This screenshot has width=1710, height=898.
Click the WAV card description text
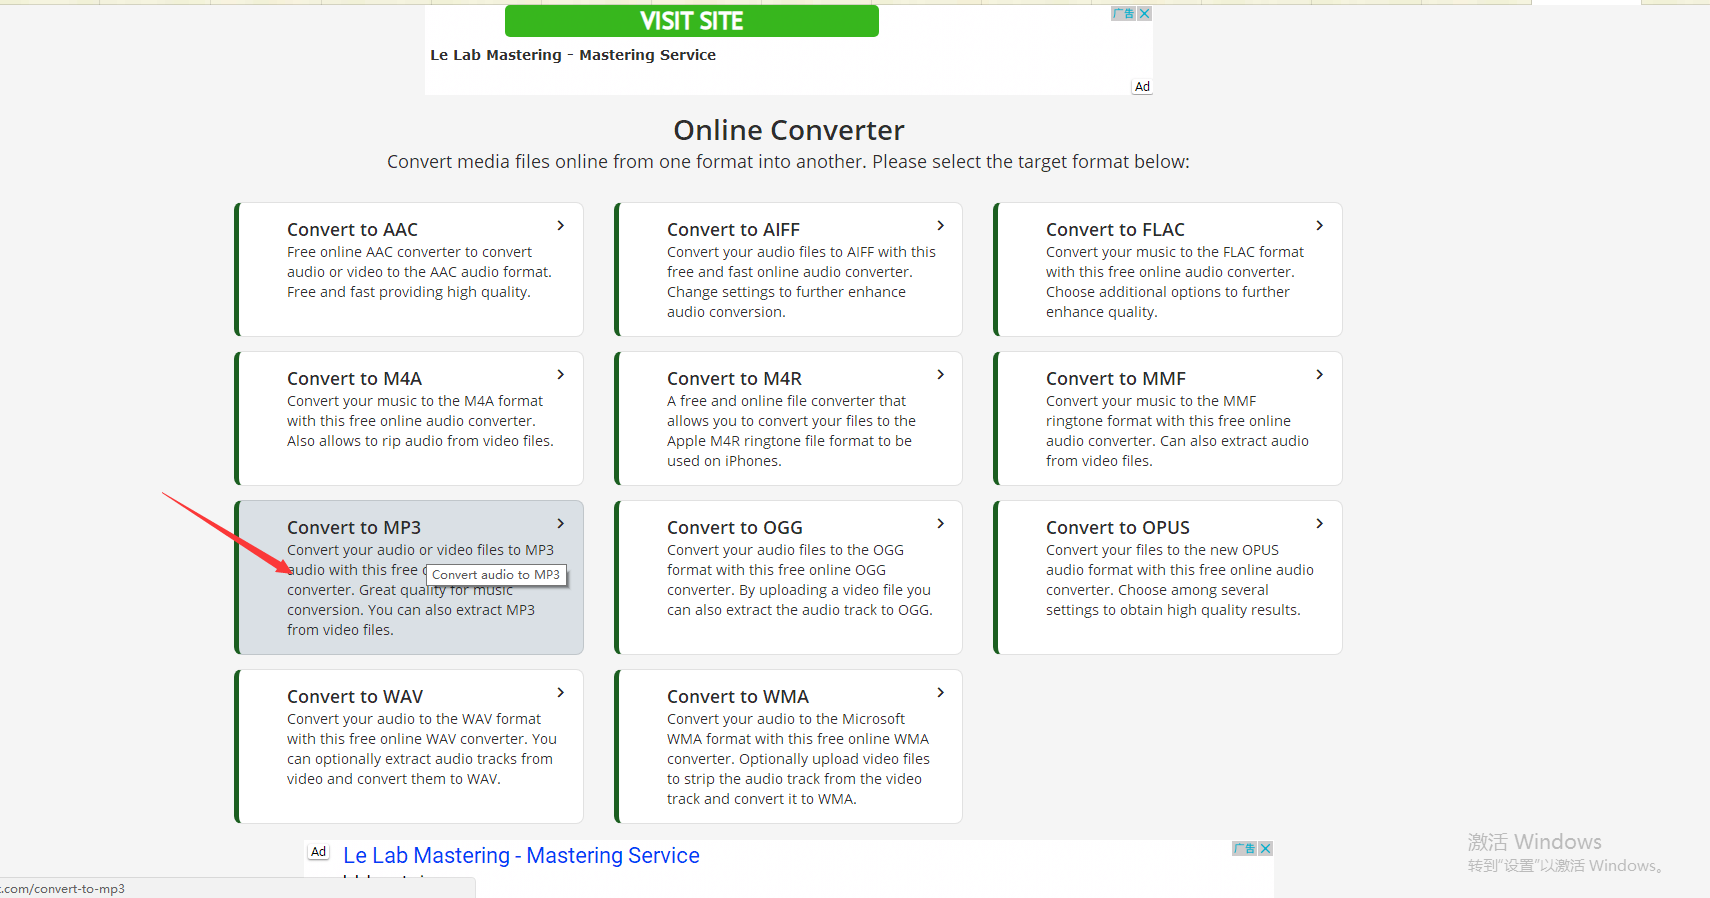pos(422,749)
